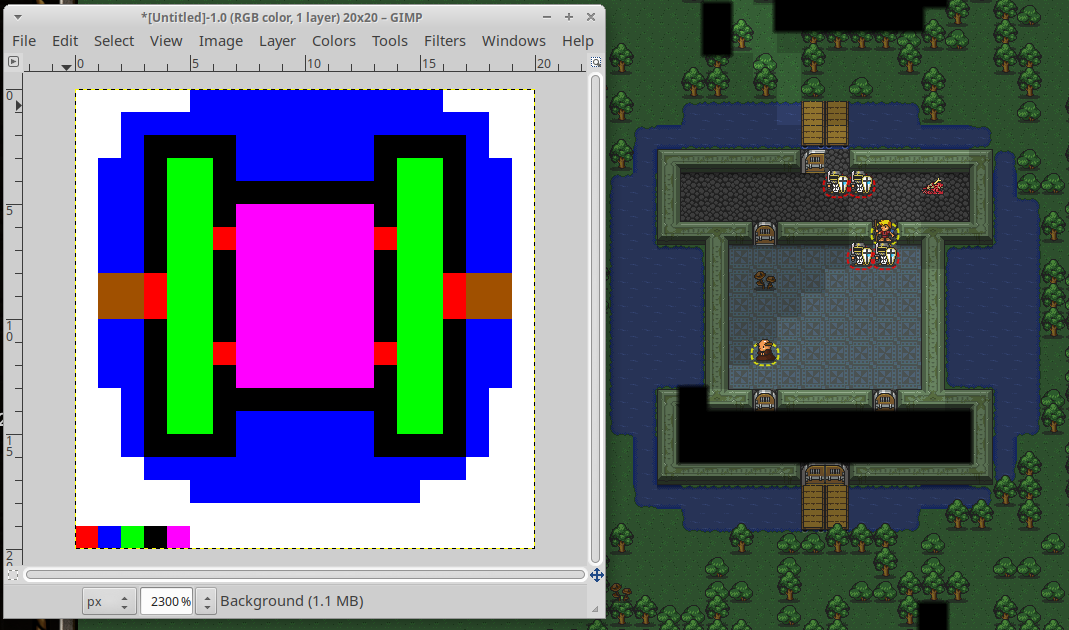The image size is (1069, 630).
Task: Open the Help menu
Action: (x=577, y=41)
